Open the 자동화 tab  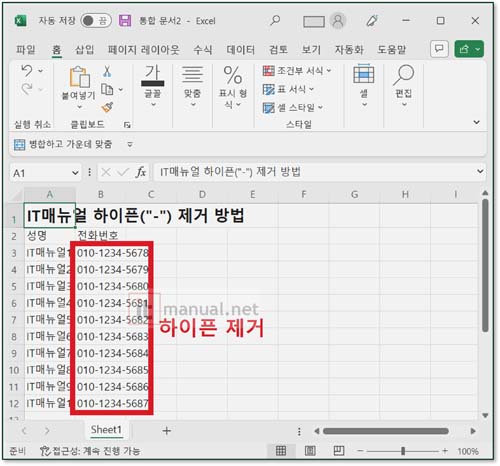click(349, 50)
